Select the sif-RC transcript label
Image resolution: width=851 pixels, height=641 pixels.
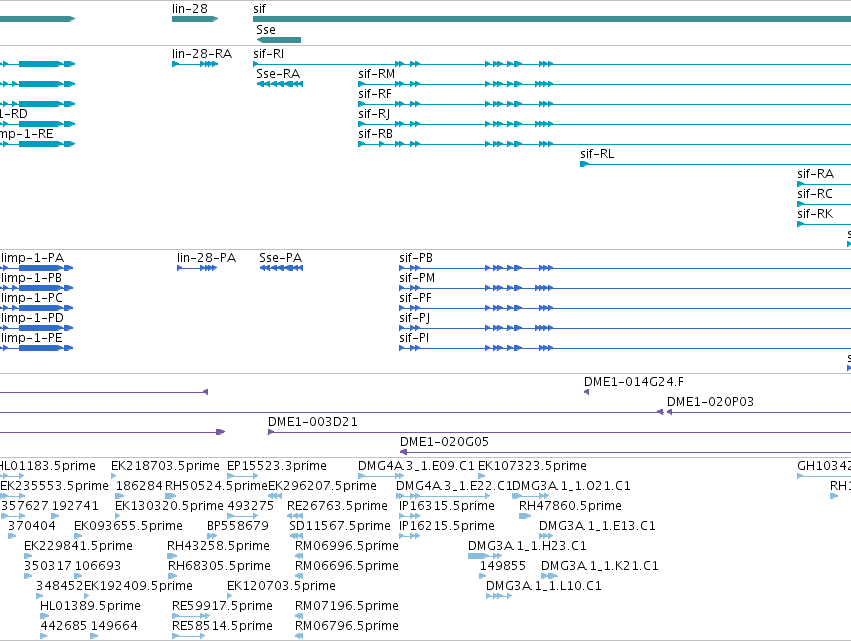point(815,195)
